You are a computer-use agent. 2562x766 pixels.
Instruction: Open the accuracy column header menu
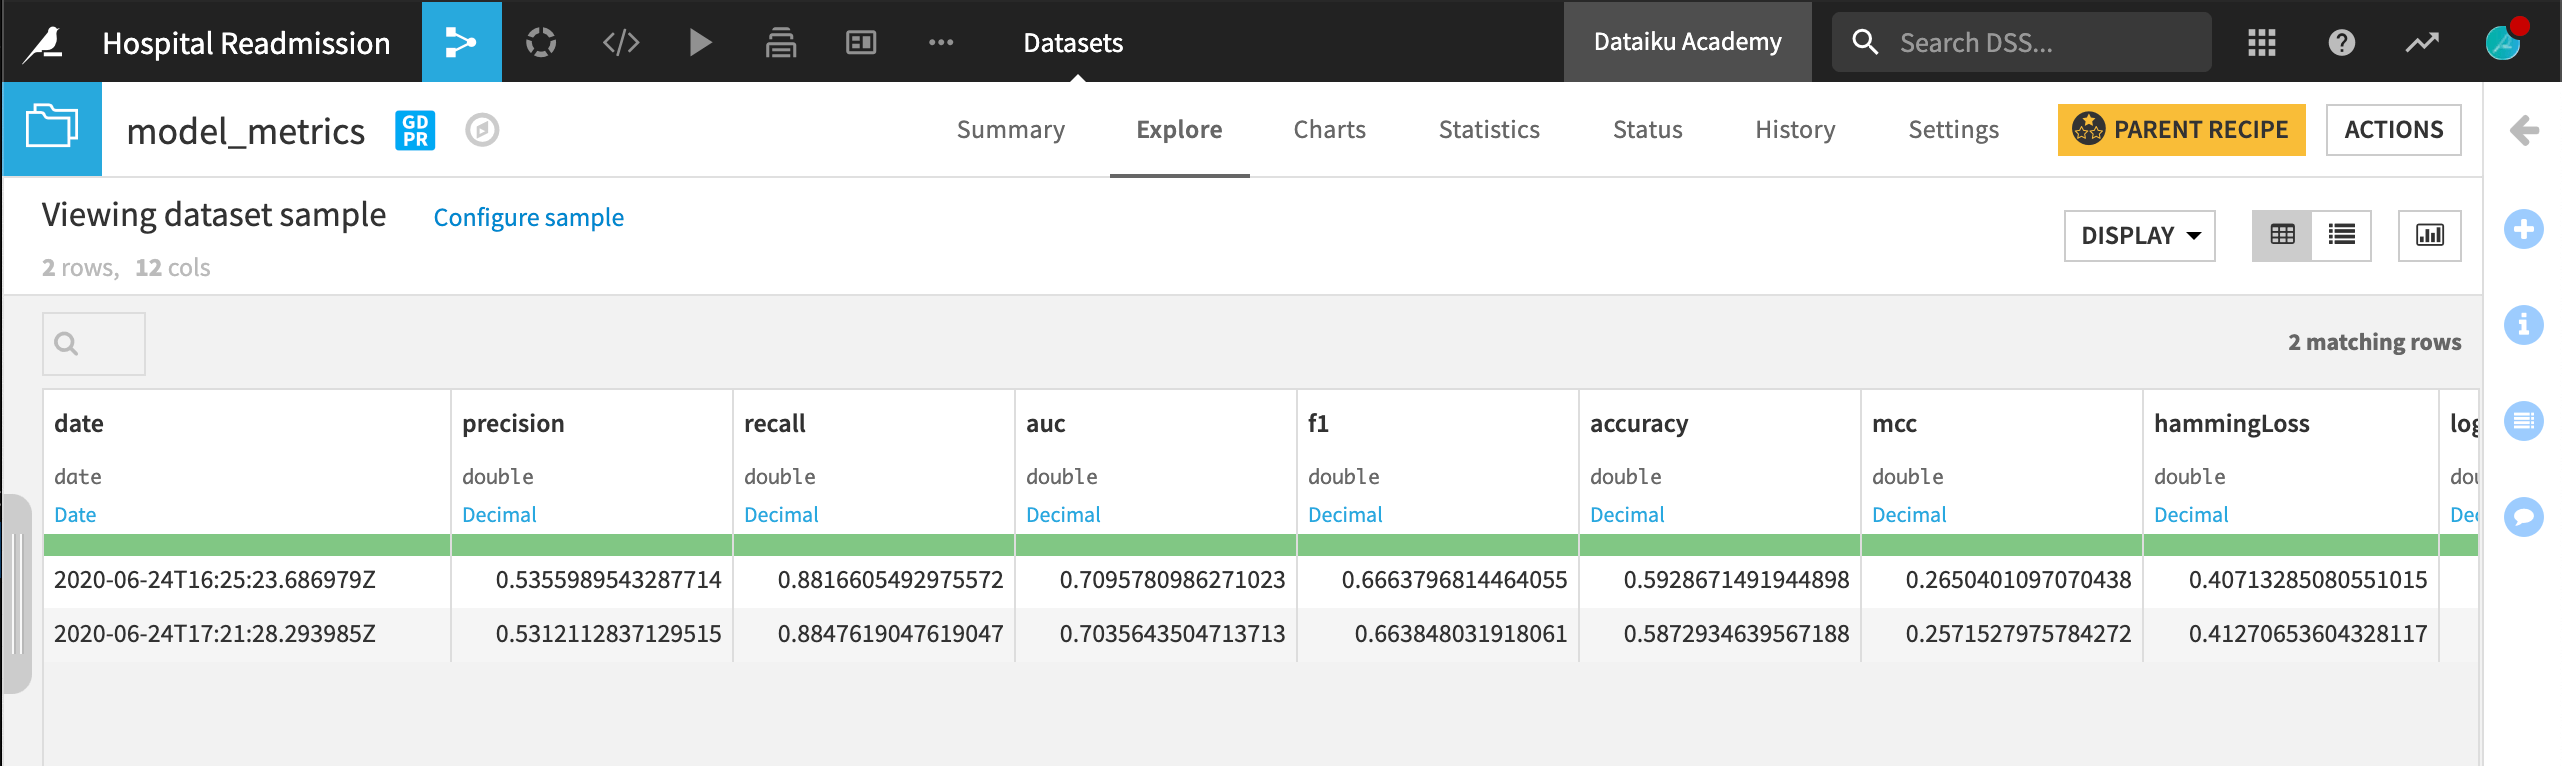tap(1639, 423)
